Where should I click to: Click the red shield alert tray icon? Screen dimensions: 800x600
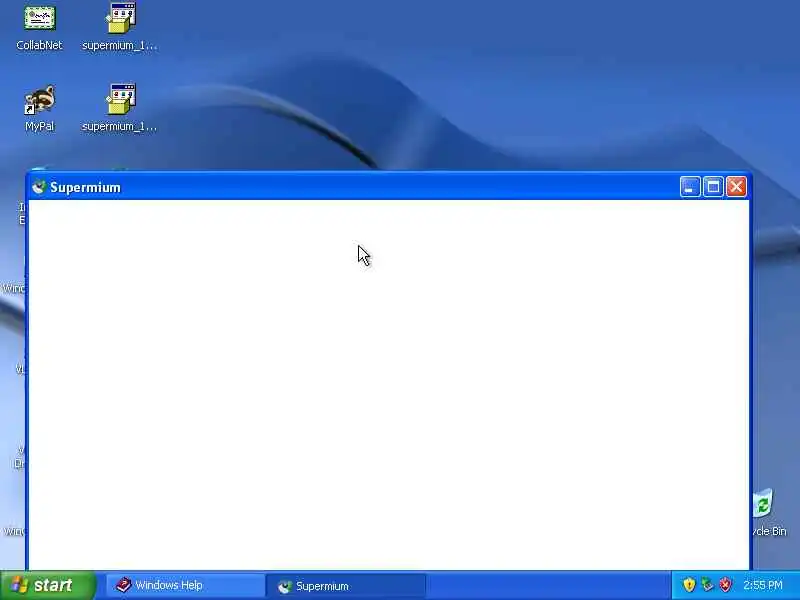coord(725,585)
